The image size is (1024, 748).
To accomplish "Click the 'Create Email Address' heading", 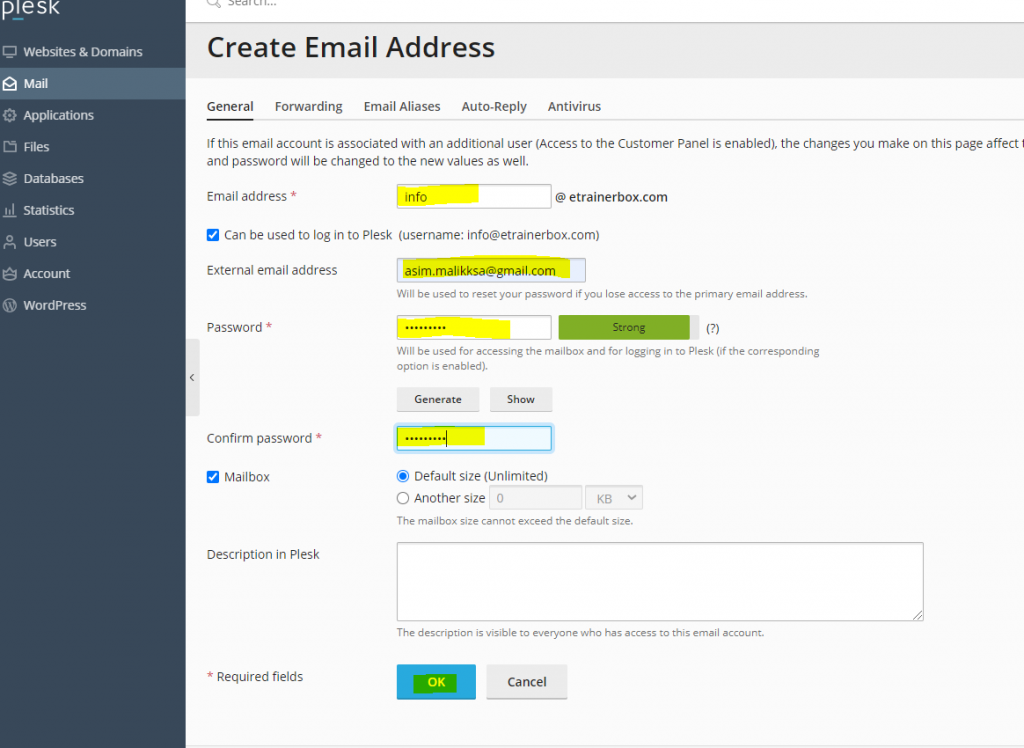I will tap(351, 48).
